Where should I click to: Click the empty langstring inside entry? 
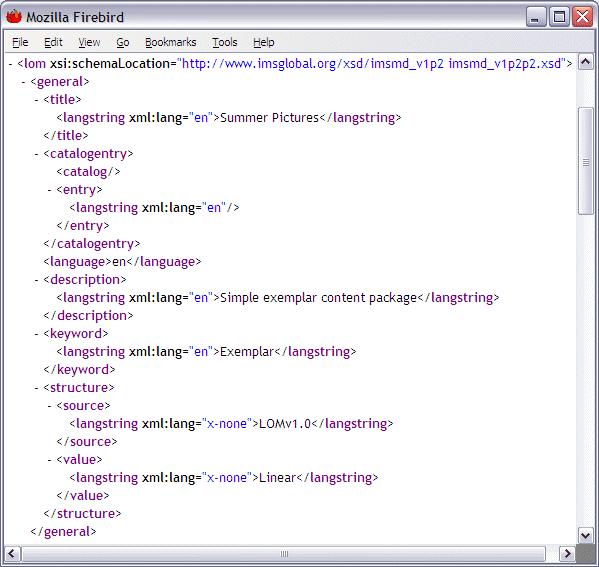click(154, 208)
